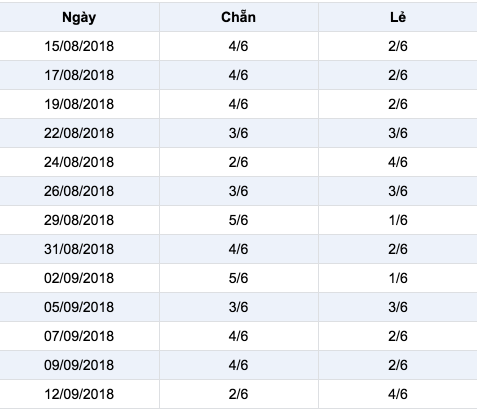Select the date cell 22/08/2018
The height and width of the screenshot is (410, 477).
tap(79, 133)
